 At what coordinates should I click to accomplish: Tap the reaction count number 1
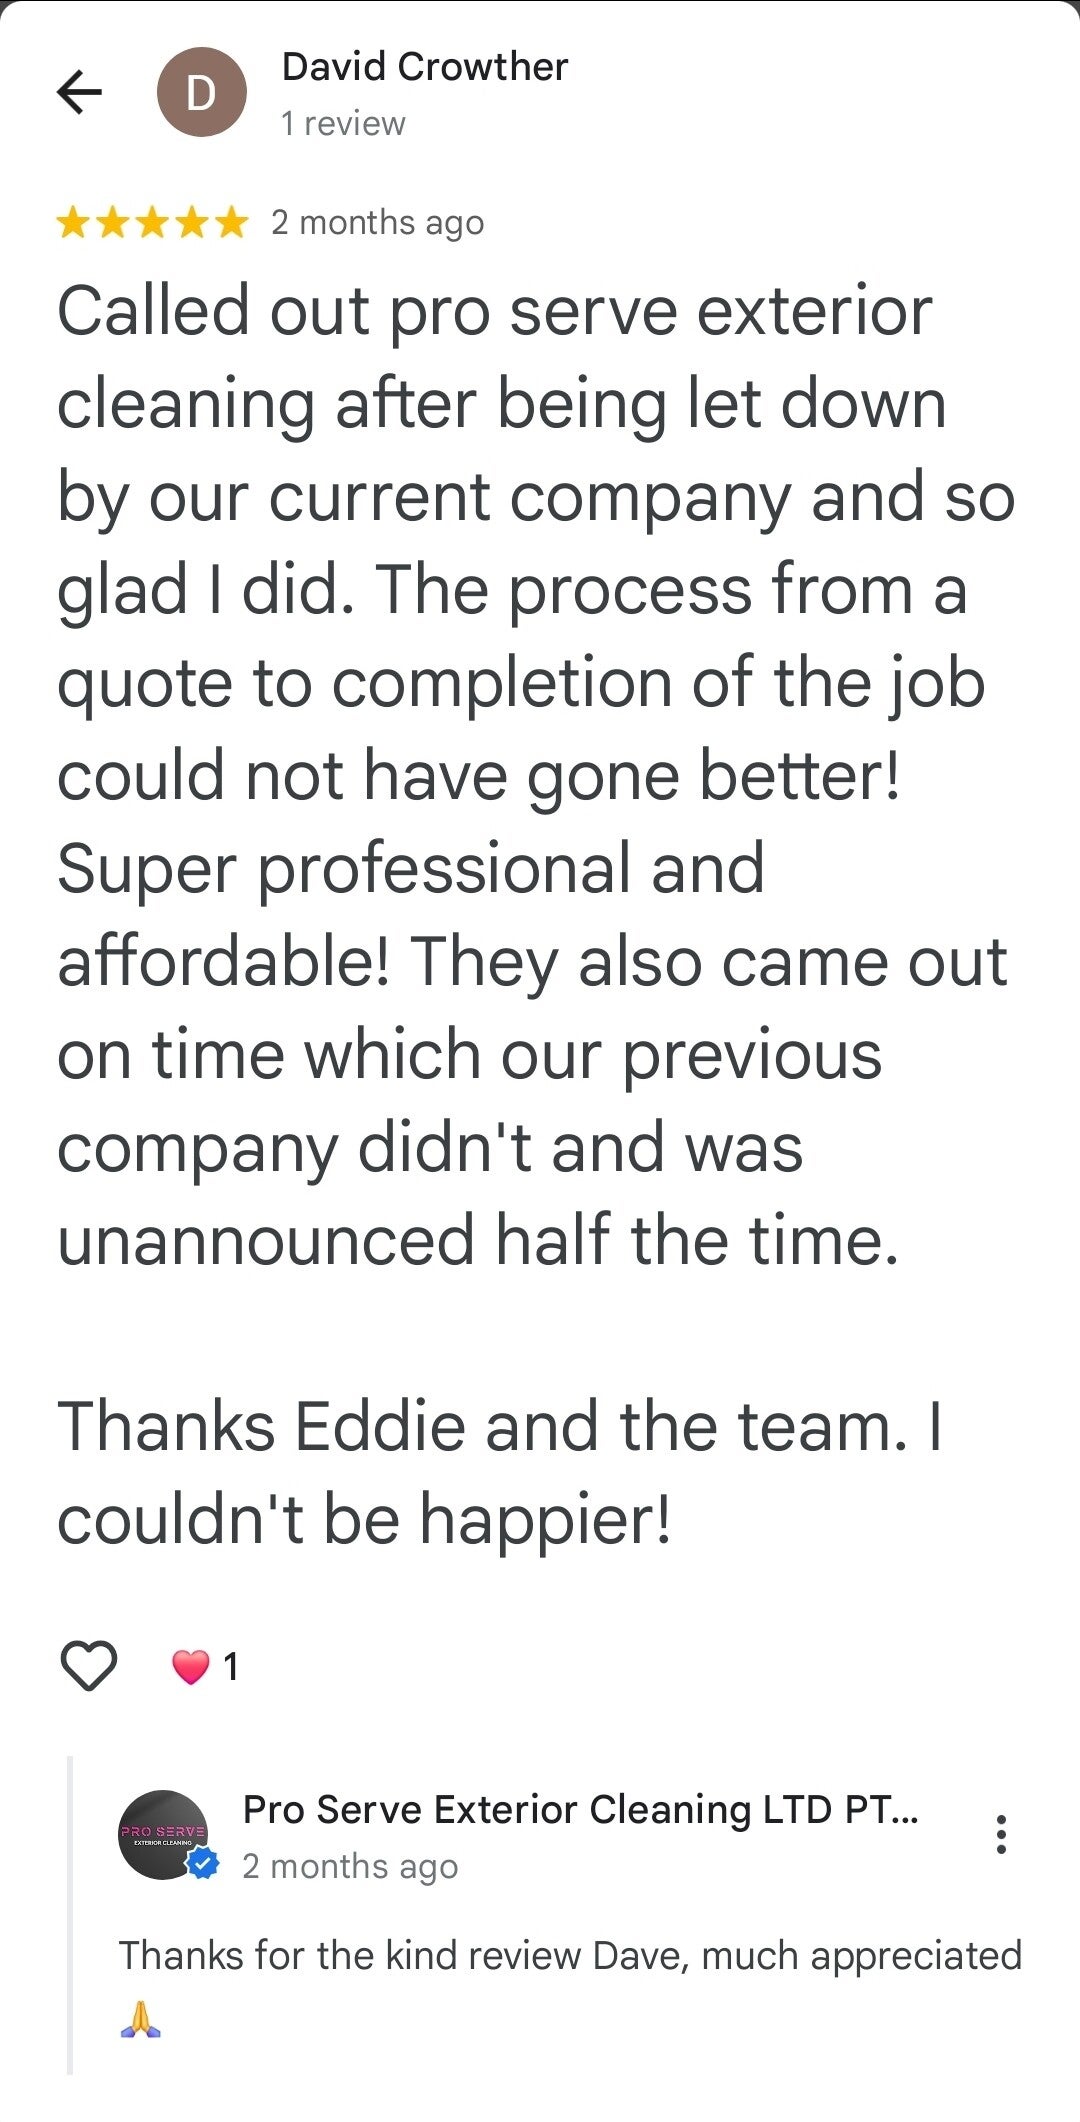tap(231, 1667)
